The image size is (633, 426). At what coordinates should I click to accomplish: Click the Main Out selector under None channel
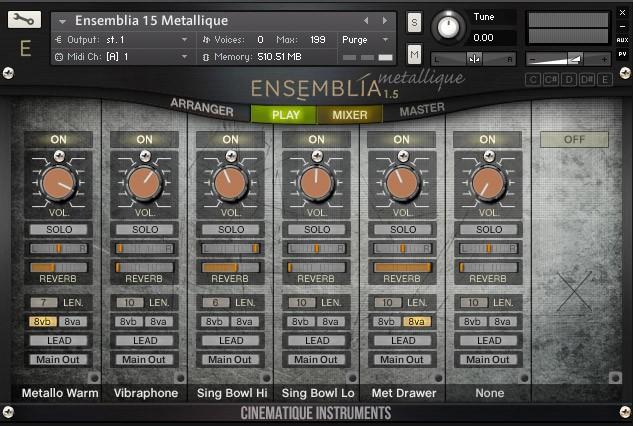(488, 359)
